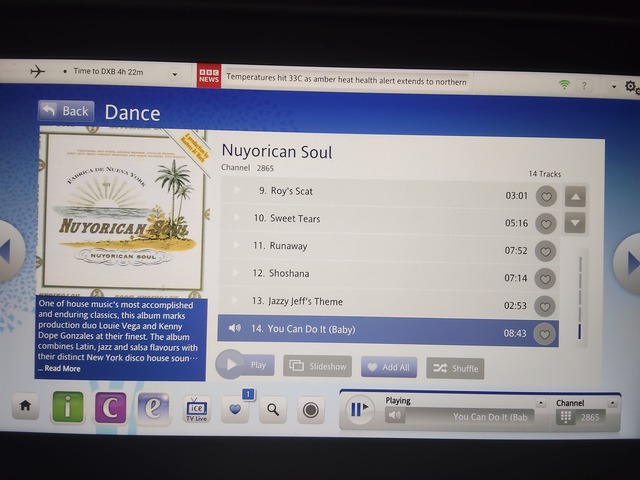Click the airplane flight info icon
Viewport: 640px width, 480px height.
tap(37, 71)
